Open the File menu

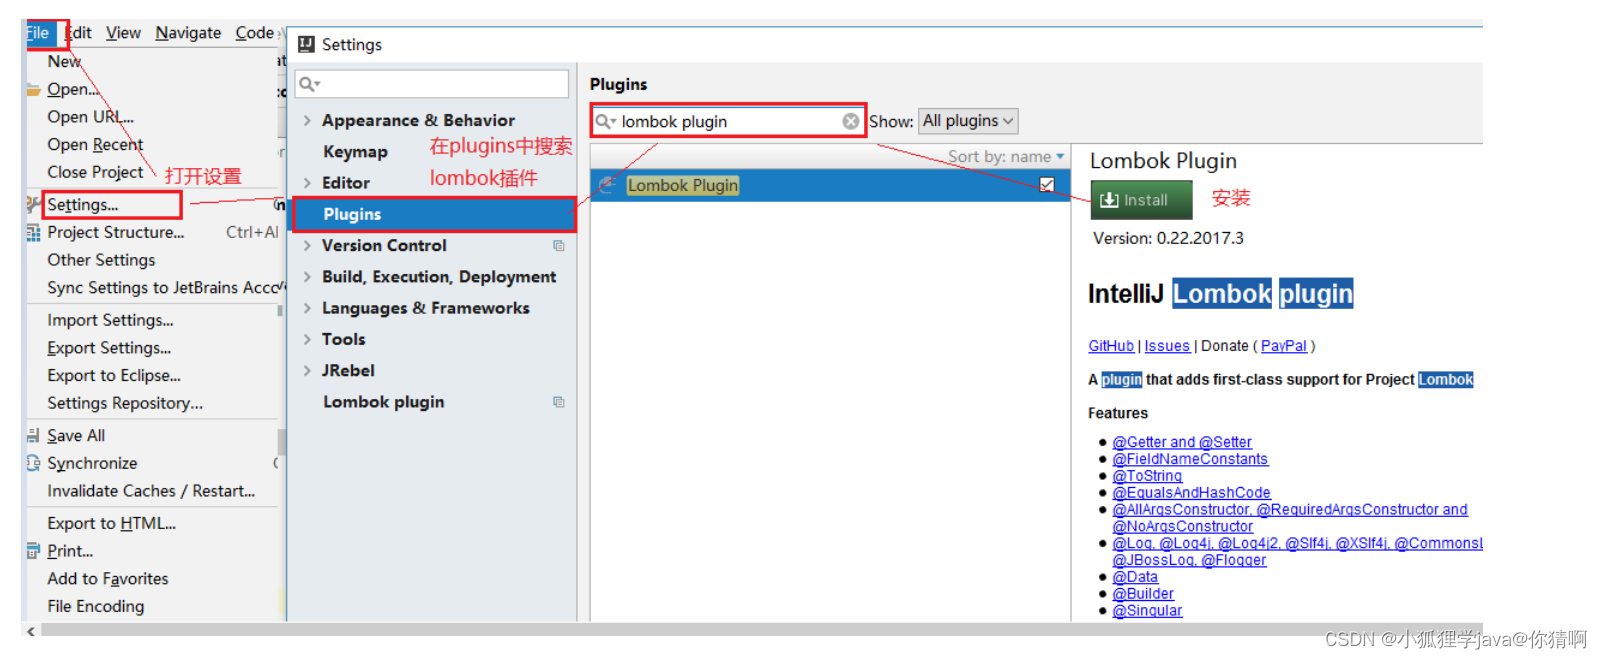(38, 33)
